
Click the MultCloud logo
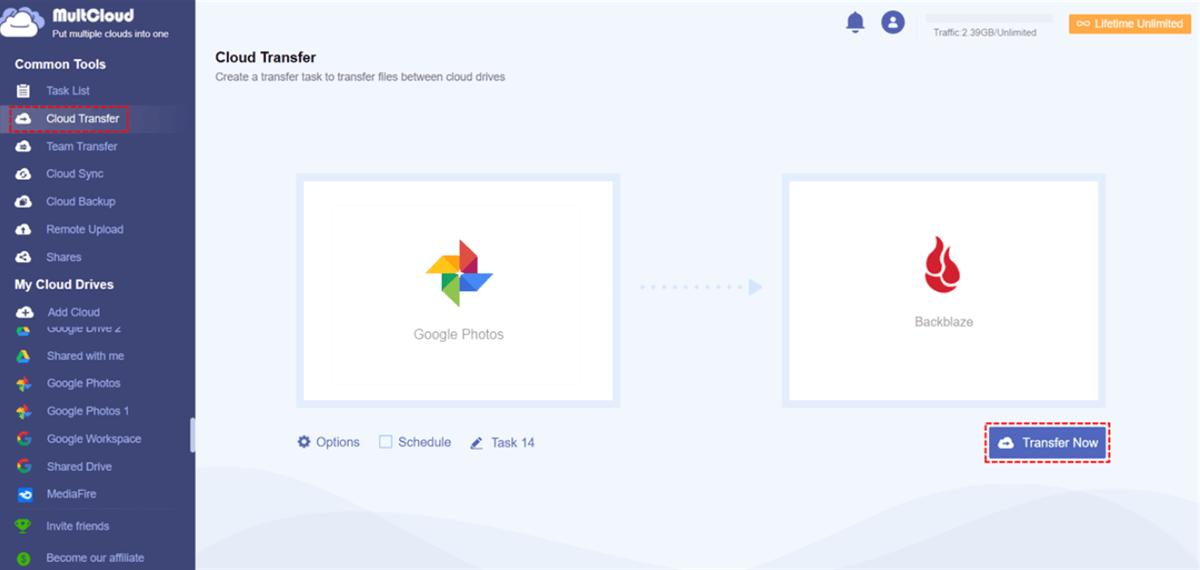pyautogui.click(x=87, y=23)
